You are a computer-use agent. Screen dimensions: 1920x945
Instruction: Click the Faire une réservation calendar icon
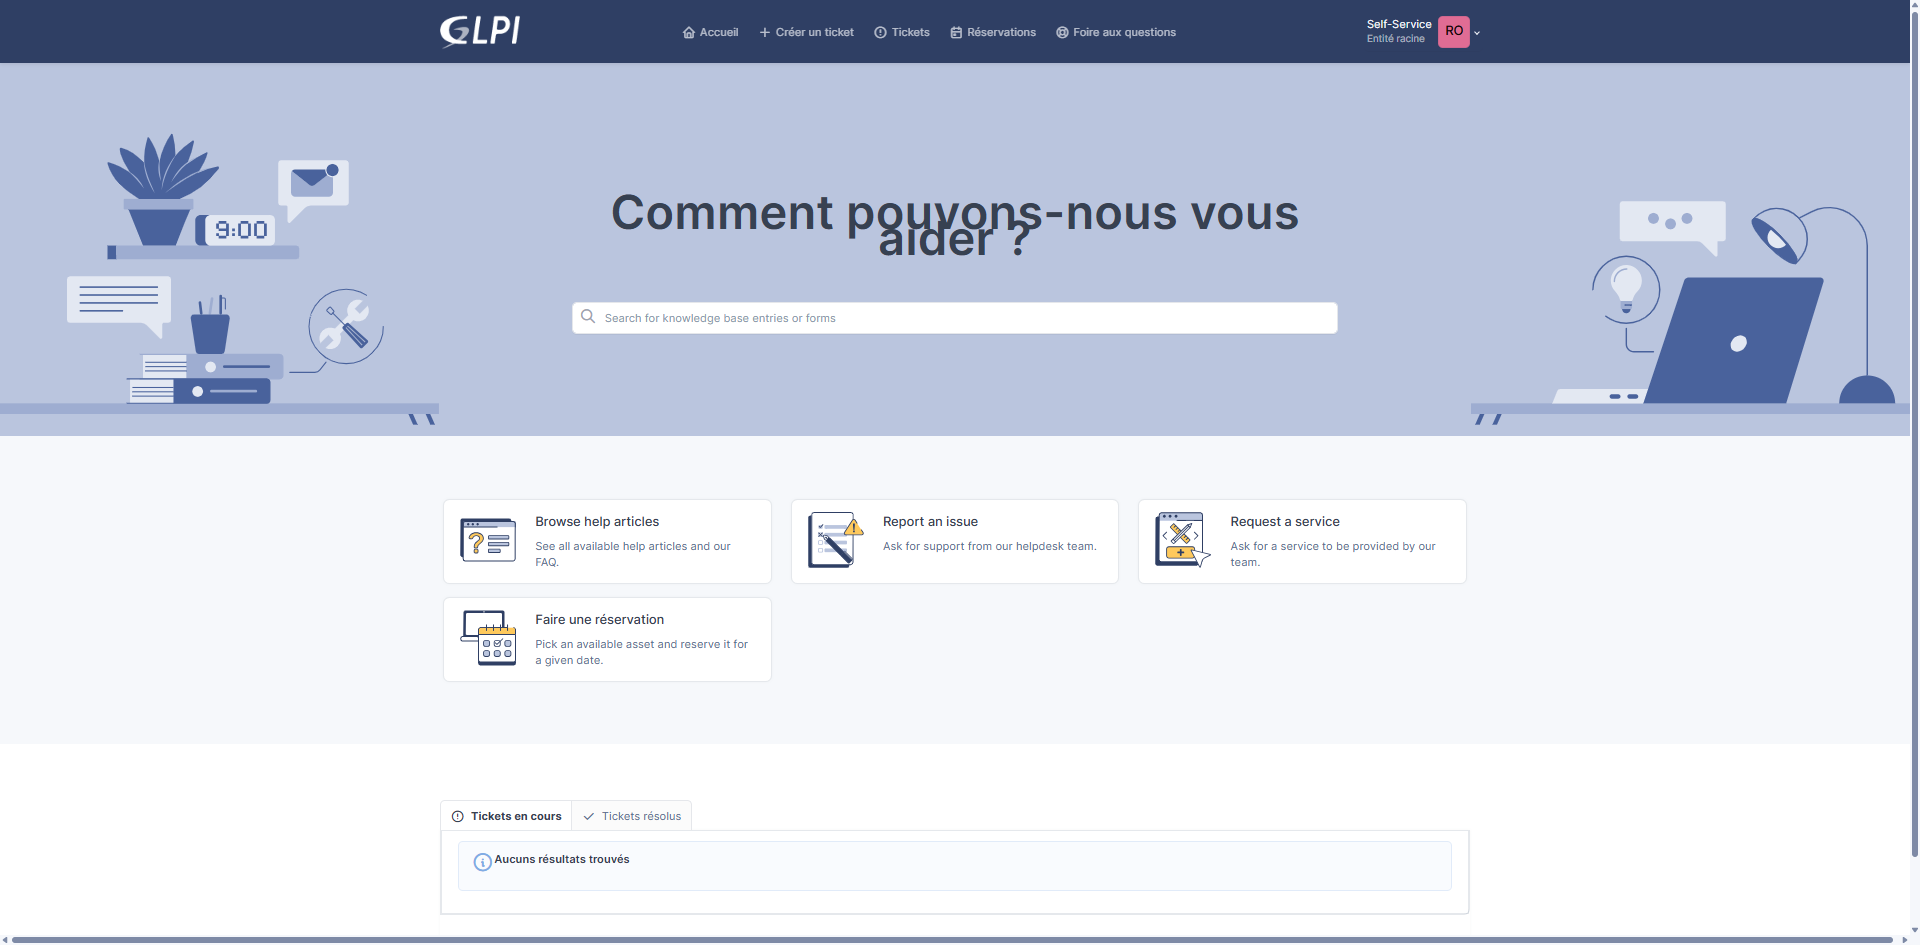[x=488, y=638]
